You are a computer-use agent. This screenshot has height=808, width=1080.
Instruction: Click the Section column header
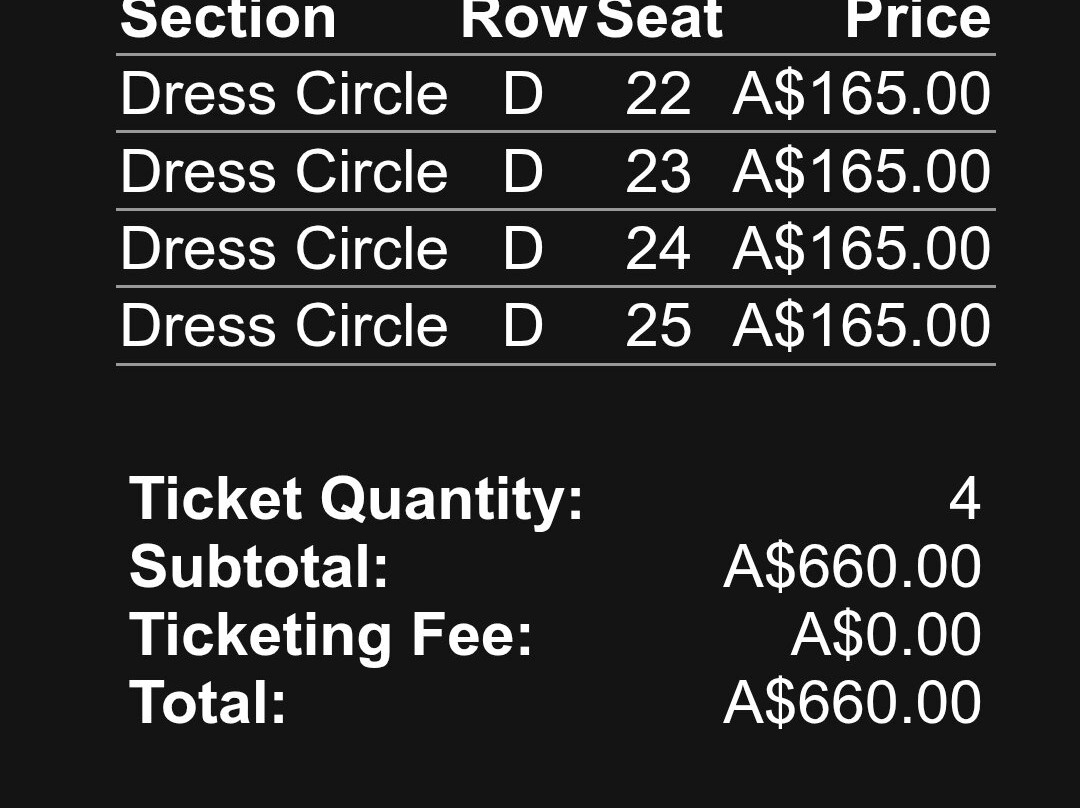pyautogui.click(x=228, y=20)
